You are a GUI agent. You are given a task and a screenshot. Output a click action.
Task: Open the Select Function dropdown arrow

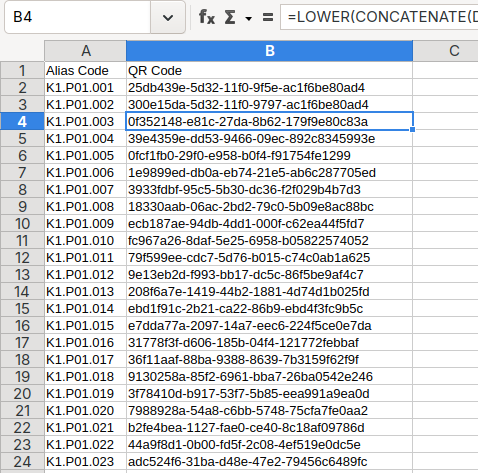pos(248,18)
